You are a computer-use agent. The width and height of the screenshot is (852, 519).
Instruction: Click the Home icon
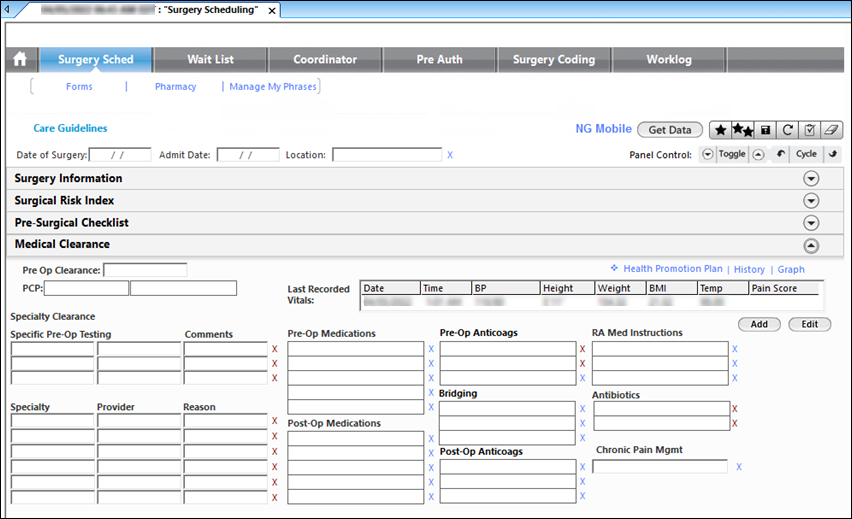pyautogui.click(x=20, y=59)
